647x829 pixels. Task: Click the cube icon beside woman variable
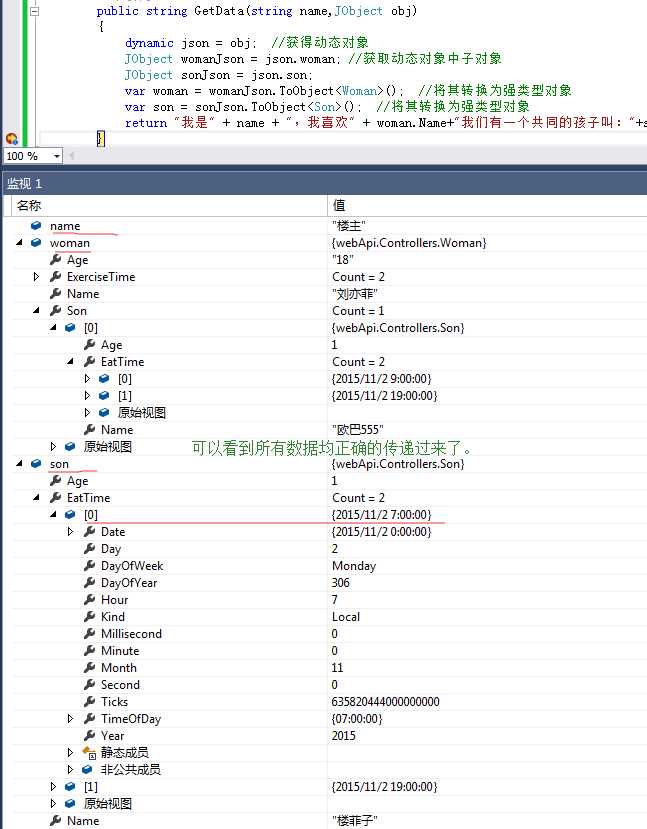(x=36, y=243)
